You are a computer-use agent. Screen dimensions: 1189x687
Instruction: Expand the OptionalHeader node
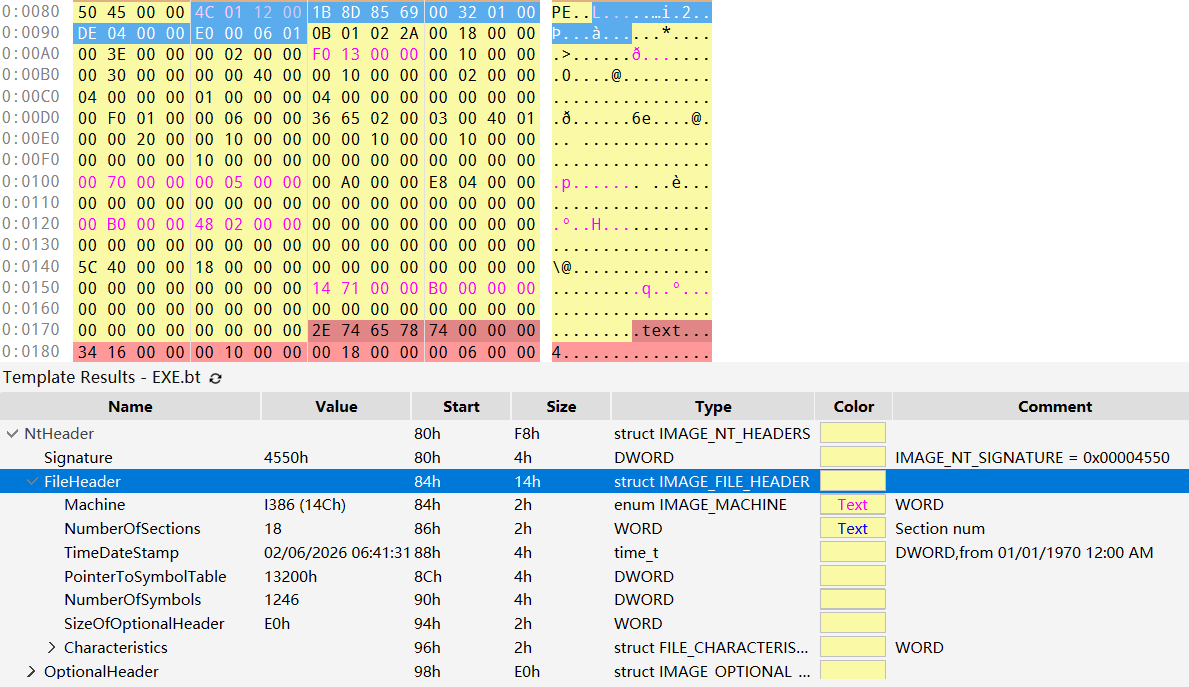[x=32, y=672]
